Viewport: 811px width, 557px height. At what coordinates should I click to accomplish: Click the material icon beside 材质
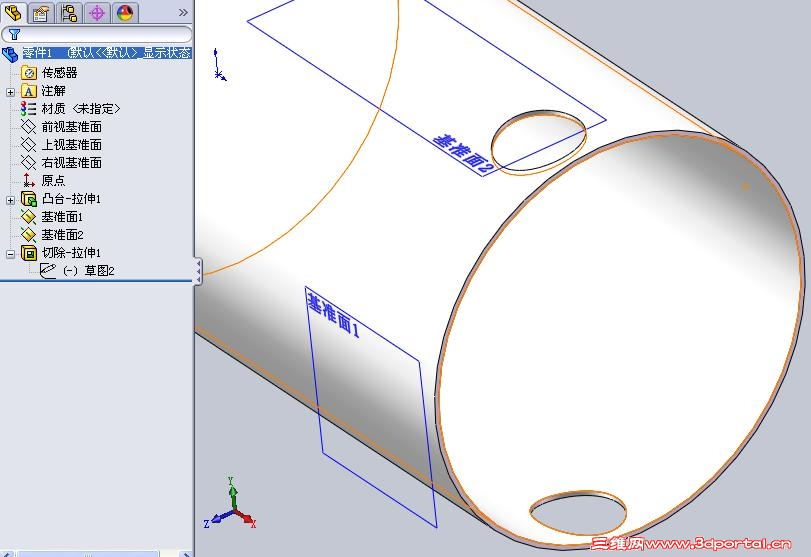[28, 109]
